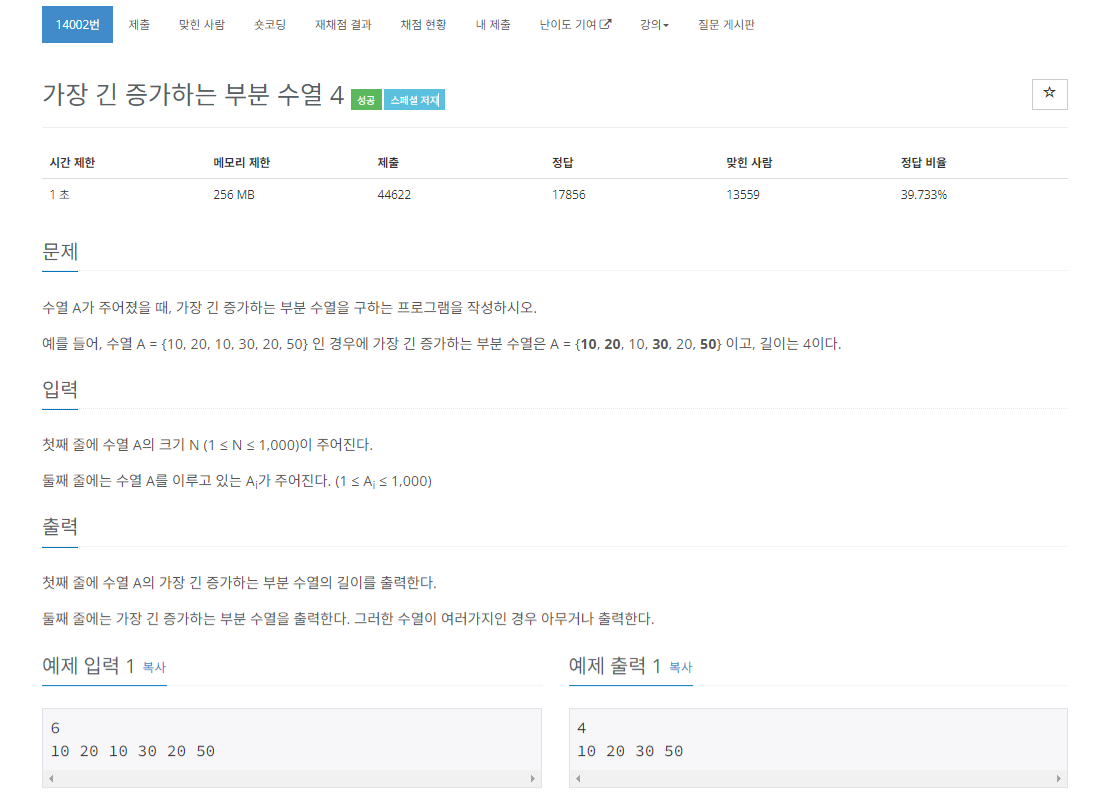Open the 난이도 기여 external link
Screen dimensions: 1119x807
(575, 24)
